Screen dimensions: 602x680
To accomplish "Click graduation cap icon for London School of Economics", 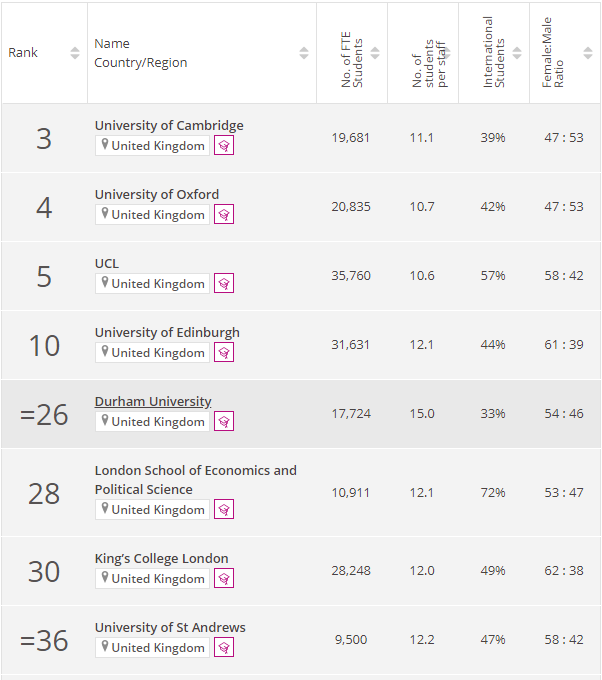I will point(224,510).
